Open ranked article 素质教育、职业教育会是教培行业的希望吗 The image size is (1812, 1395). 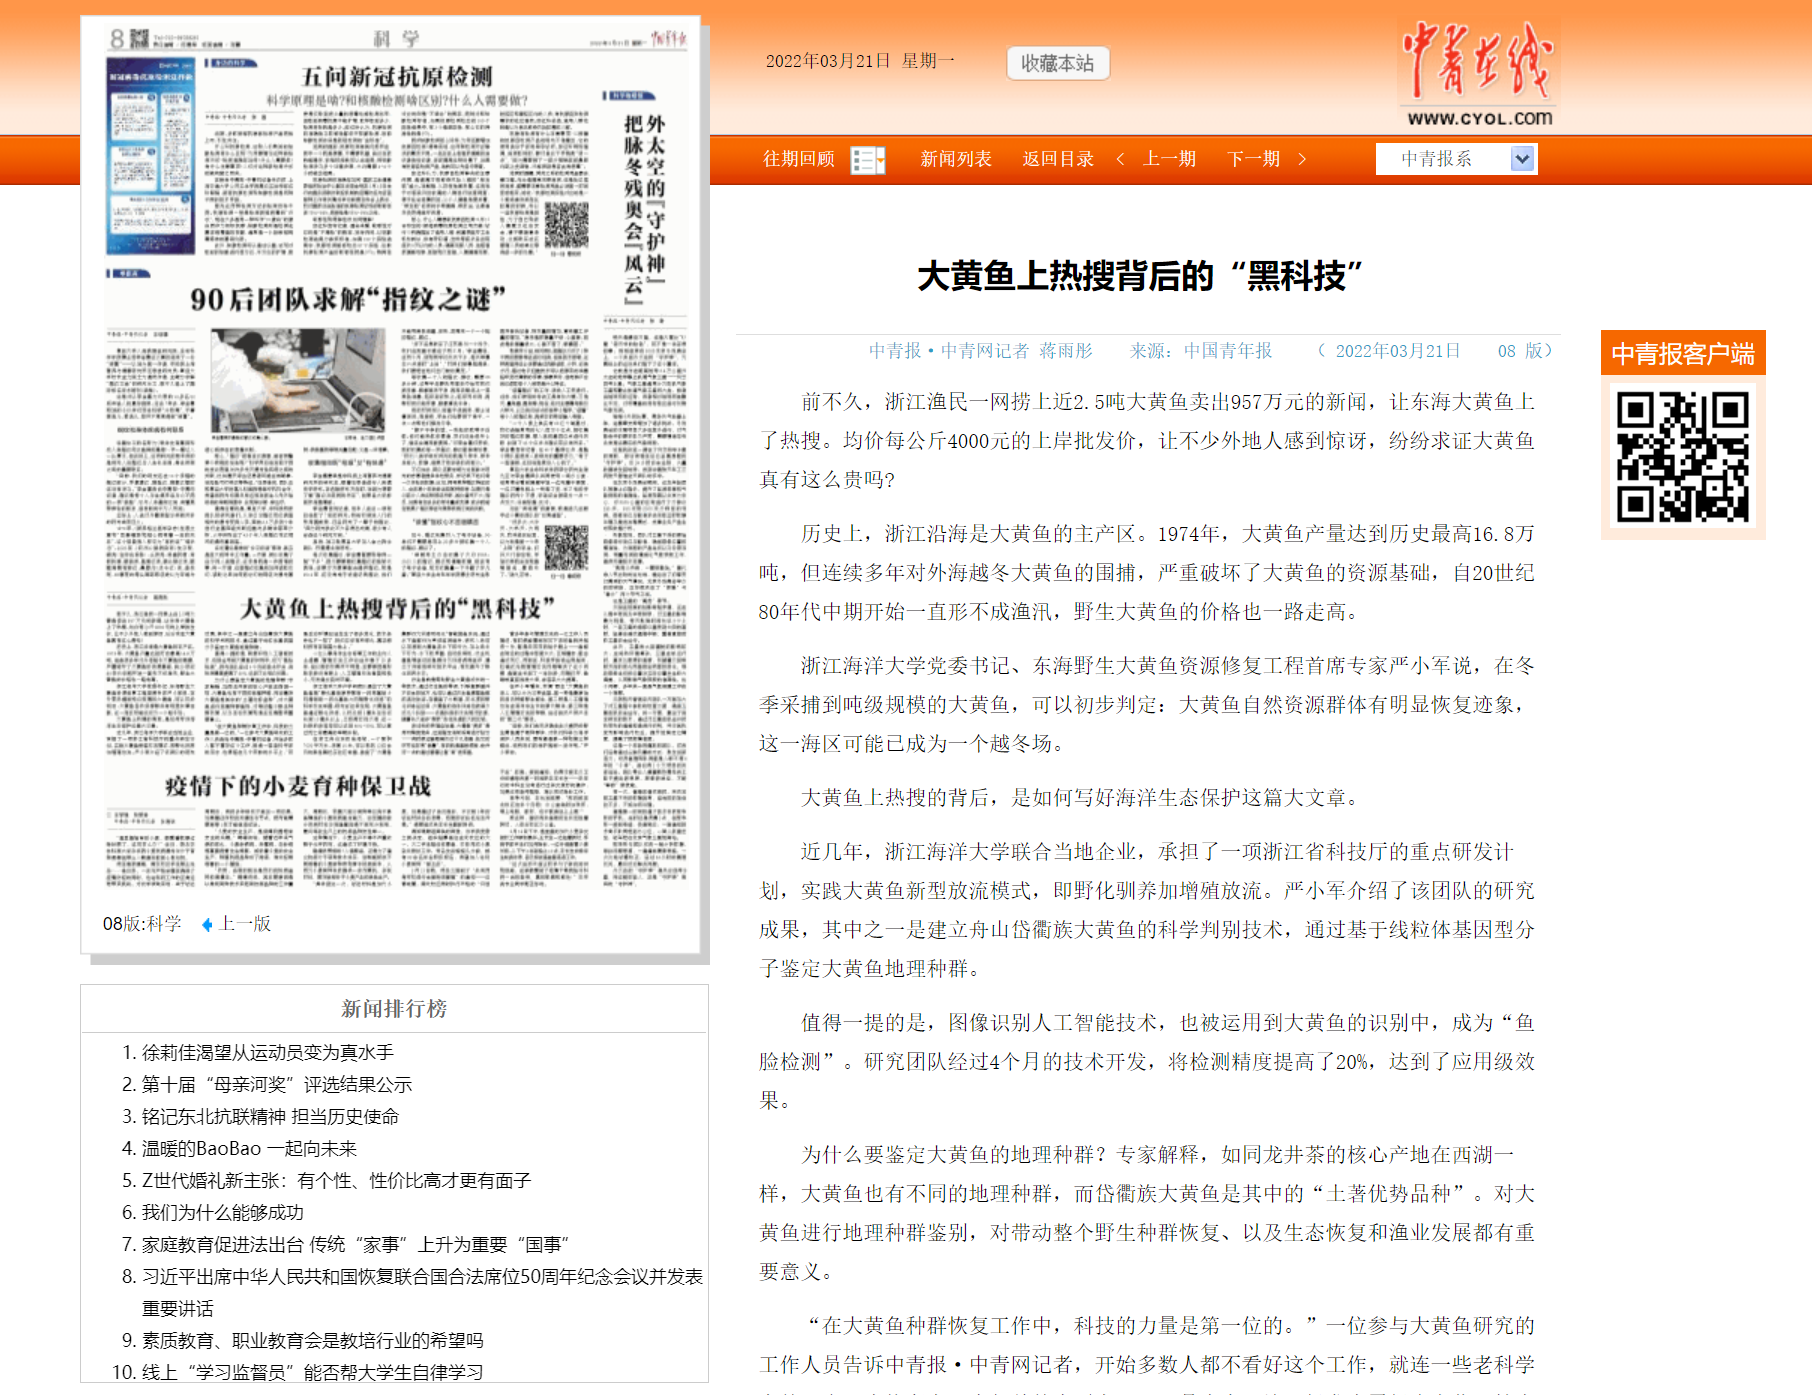312,1340
